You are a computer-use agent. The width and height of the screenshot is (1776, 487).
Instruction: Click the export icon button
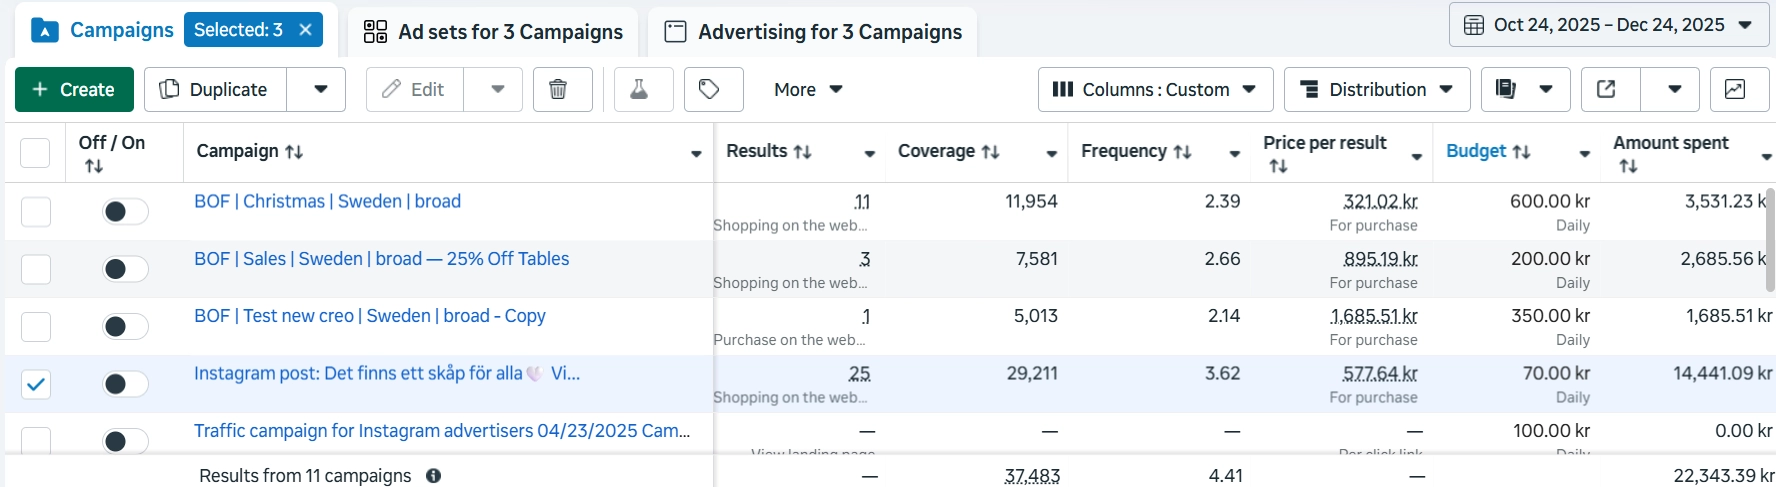pyautogui.click(x=1607, y=90)
